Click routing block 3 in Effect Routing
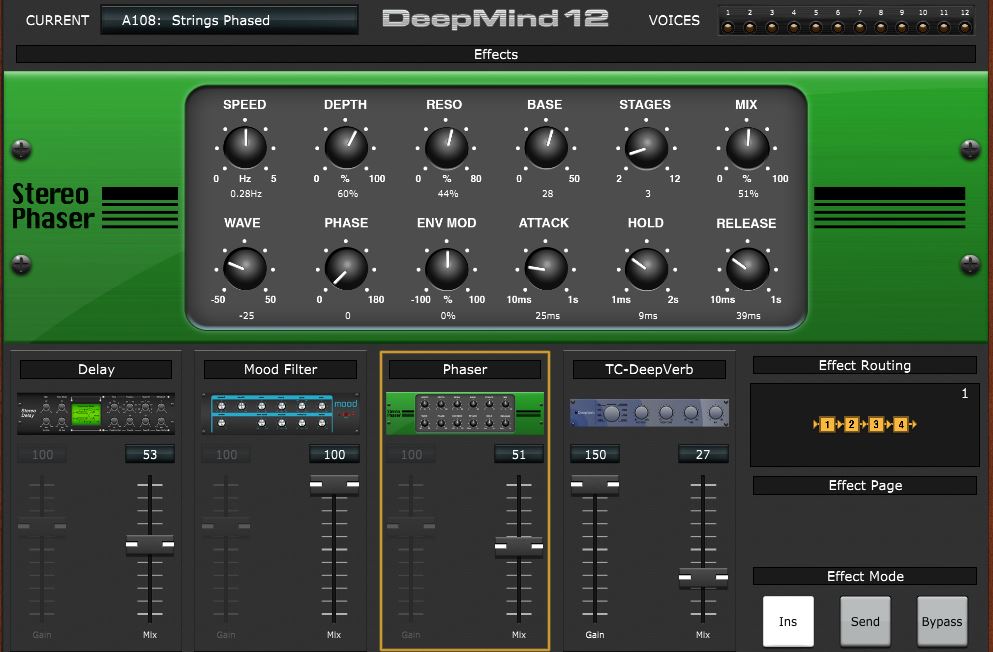 (x=876, y=424)
